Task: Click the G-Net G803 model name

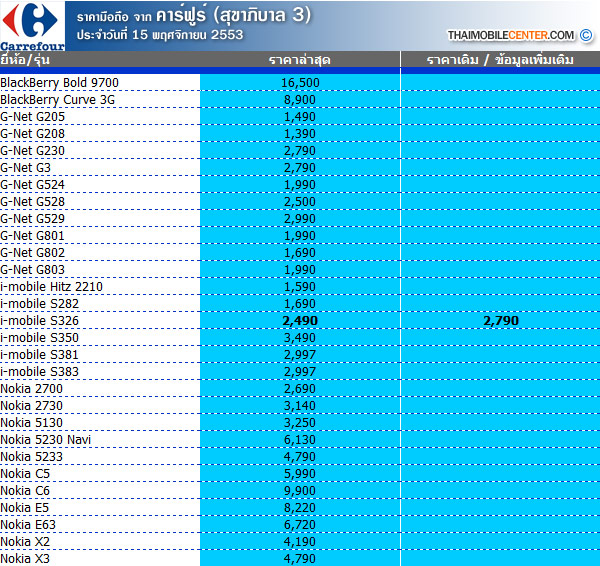Action: [x=33, y=270]
